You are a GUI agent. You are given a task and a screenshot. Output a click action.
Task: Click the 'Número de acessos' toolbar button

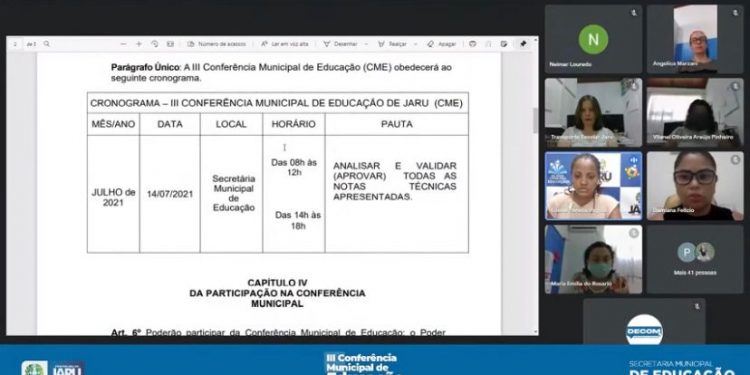tap(216, 44)
